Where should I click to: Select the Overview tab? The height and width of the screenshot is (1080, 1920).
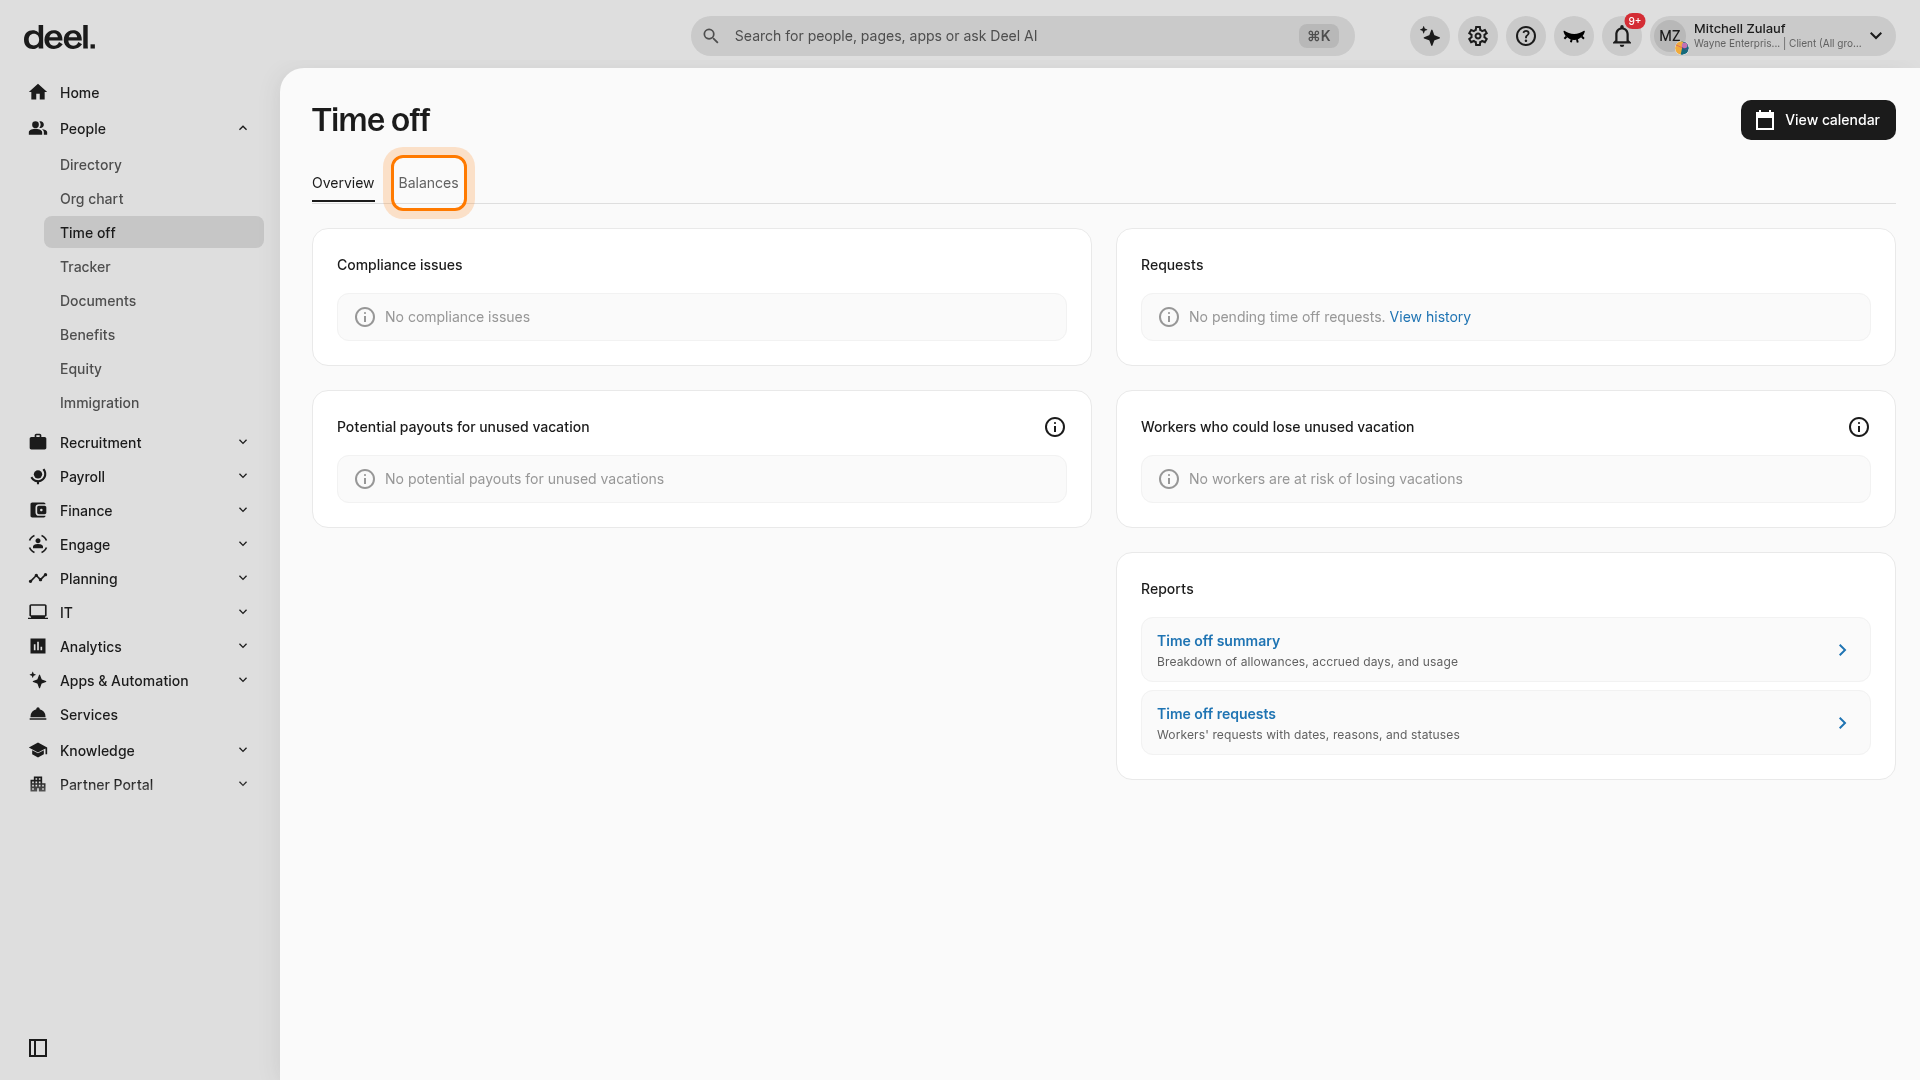coord(343,183)
